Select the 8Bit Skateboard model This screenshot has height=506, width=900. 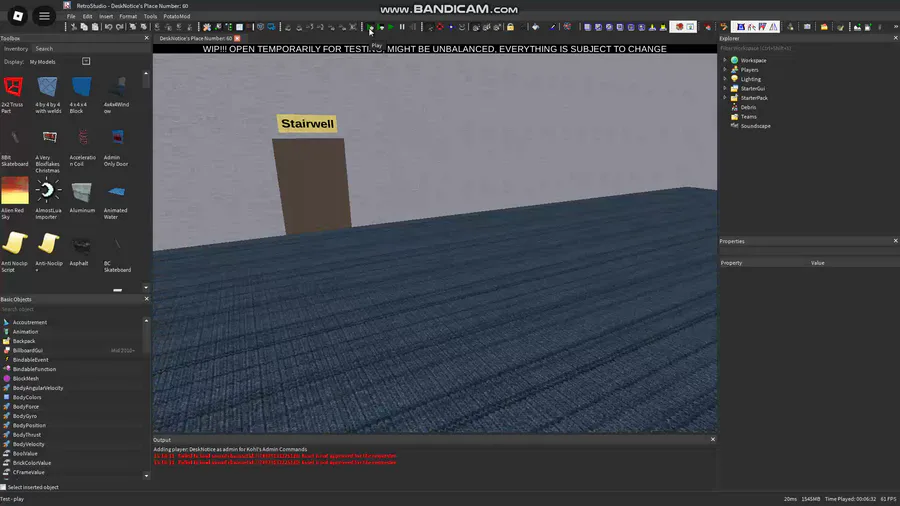[x=14, y=147]
